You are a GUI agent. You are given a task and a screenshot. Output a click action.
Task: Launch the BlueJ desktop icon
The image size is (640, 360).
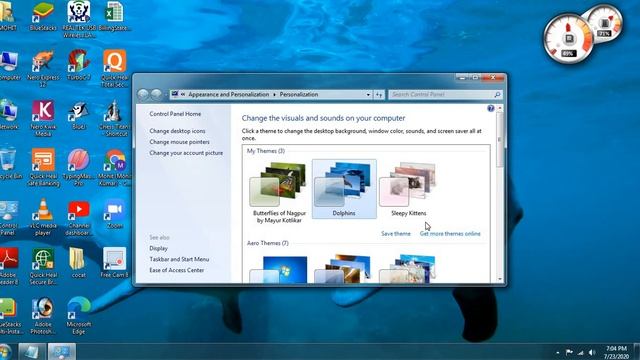tap(79, 114)
